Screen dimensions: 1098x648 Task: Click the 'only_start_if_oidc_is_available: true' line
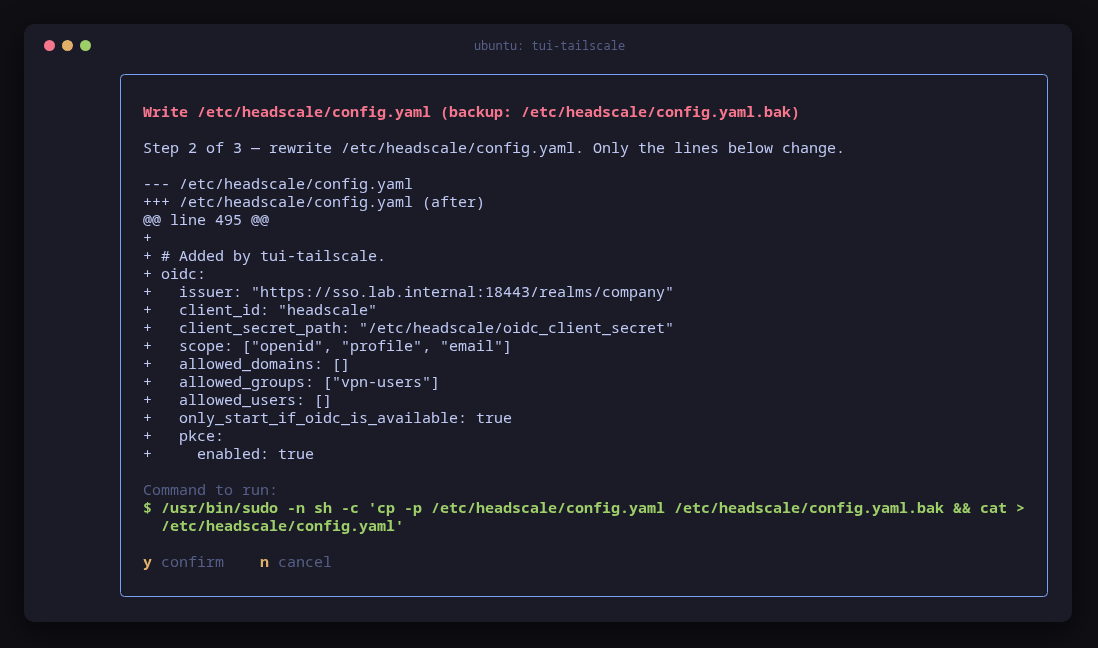tap(327, 418)
